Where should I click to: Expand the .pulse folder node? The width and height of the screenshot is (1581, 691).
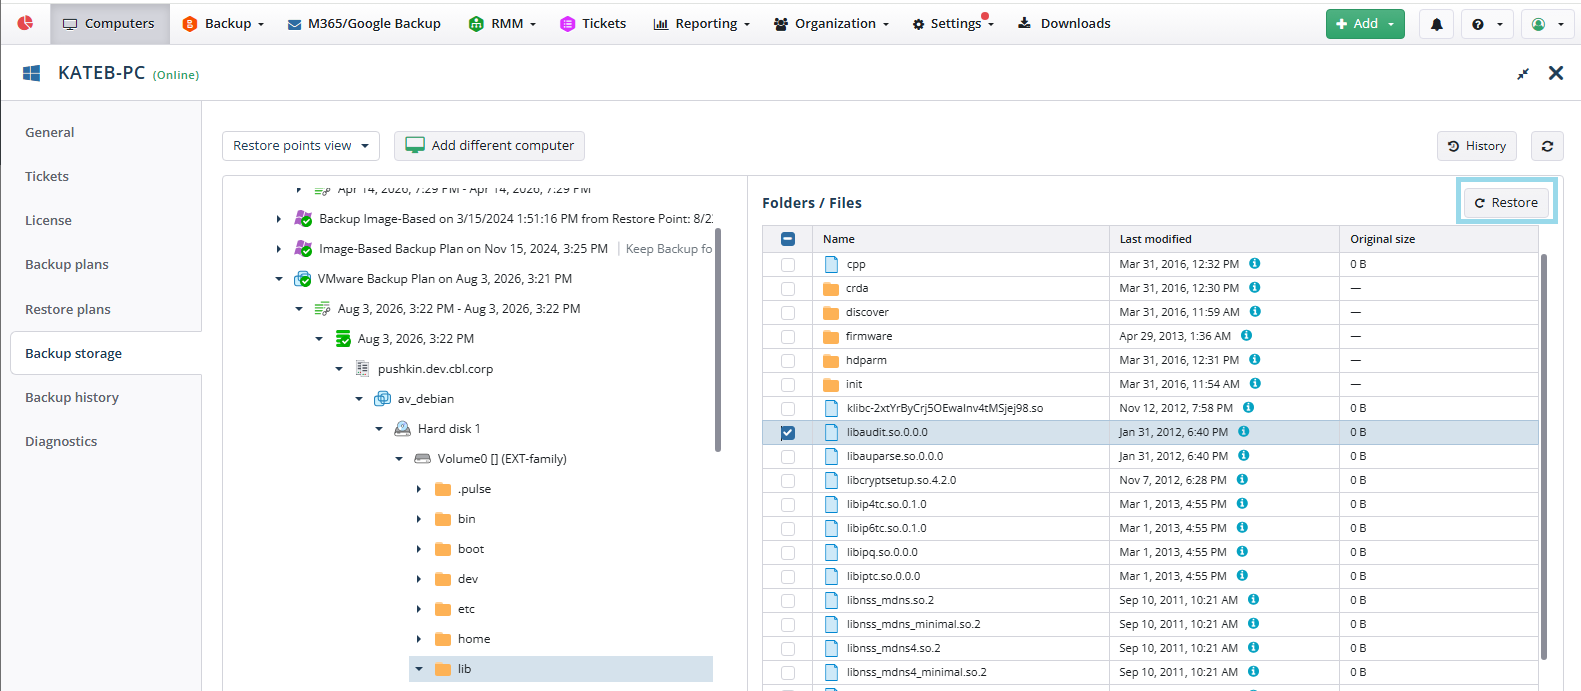[418, 489]
